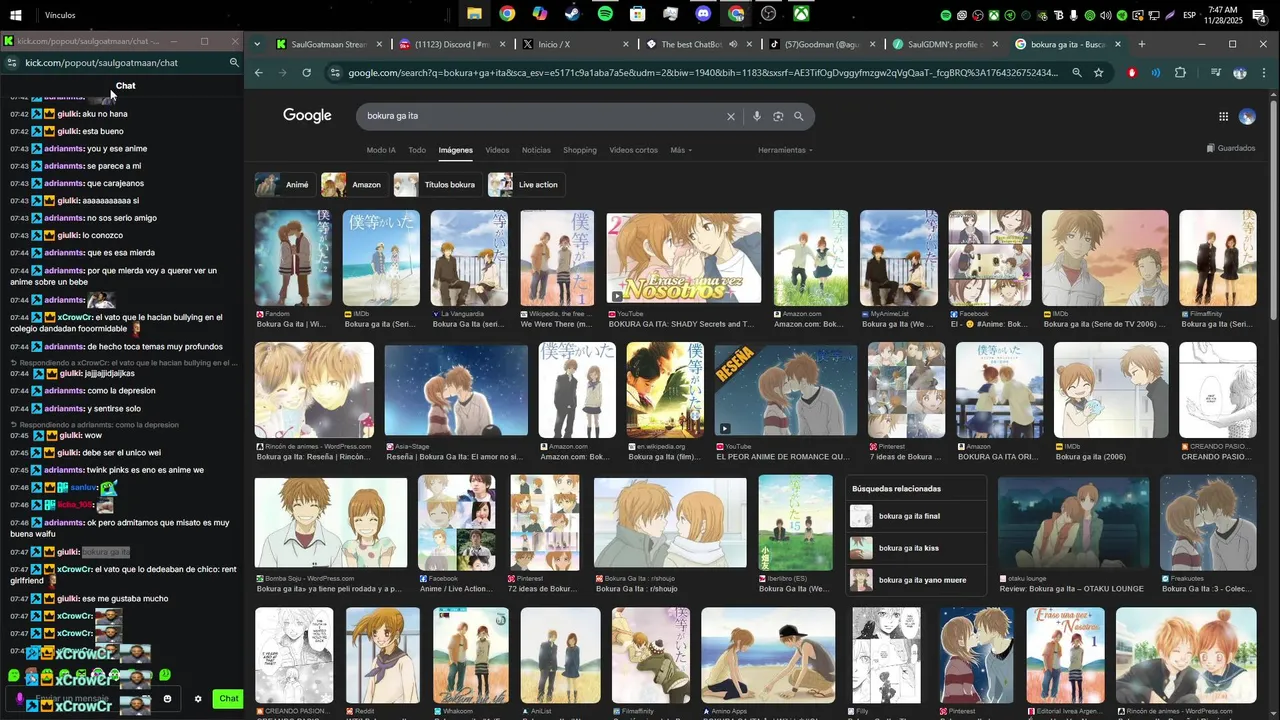Viewport: 1280px width, 720px height.
Task: Open the zoom indicator in the address bar
Action: (x=1076, y=73)
